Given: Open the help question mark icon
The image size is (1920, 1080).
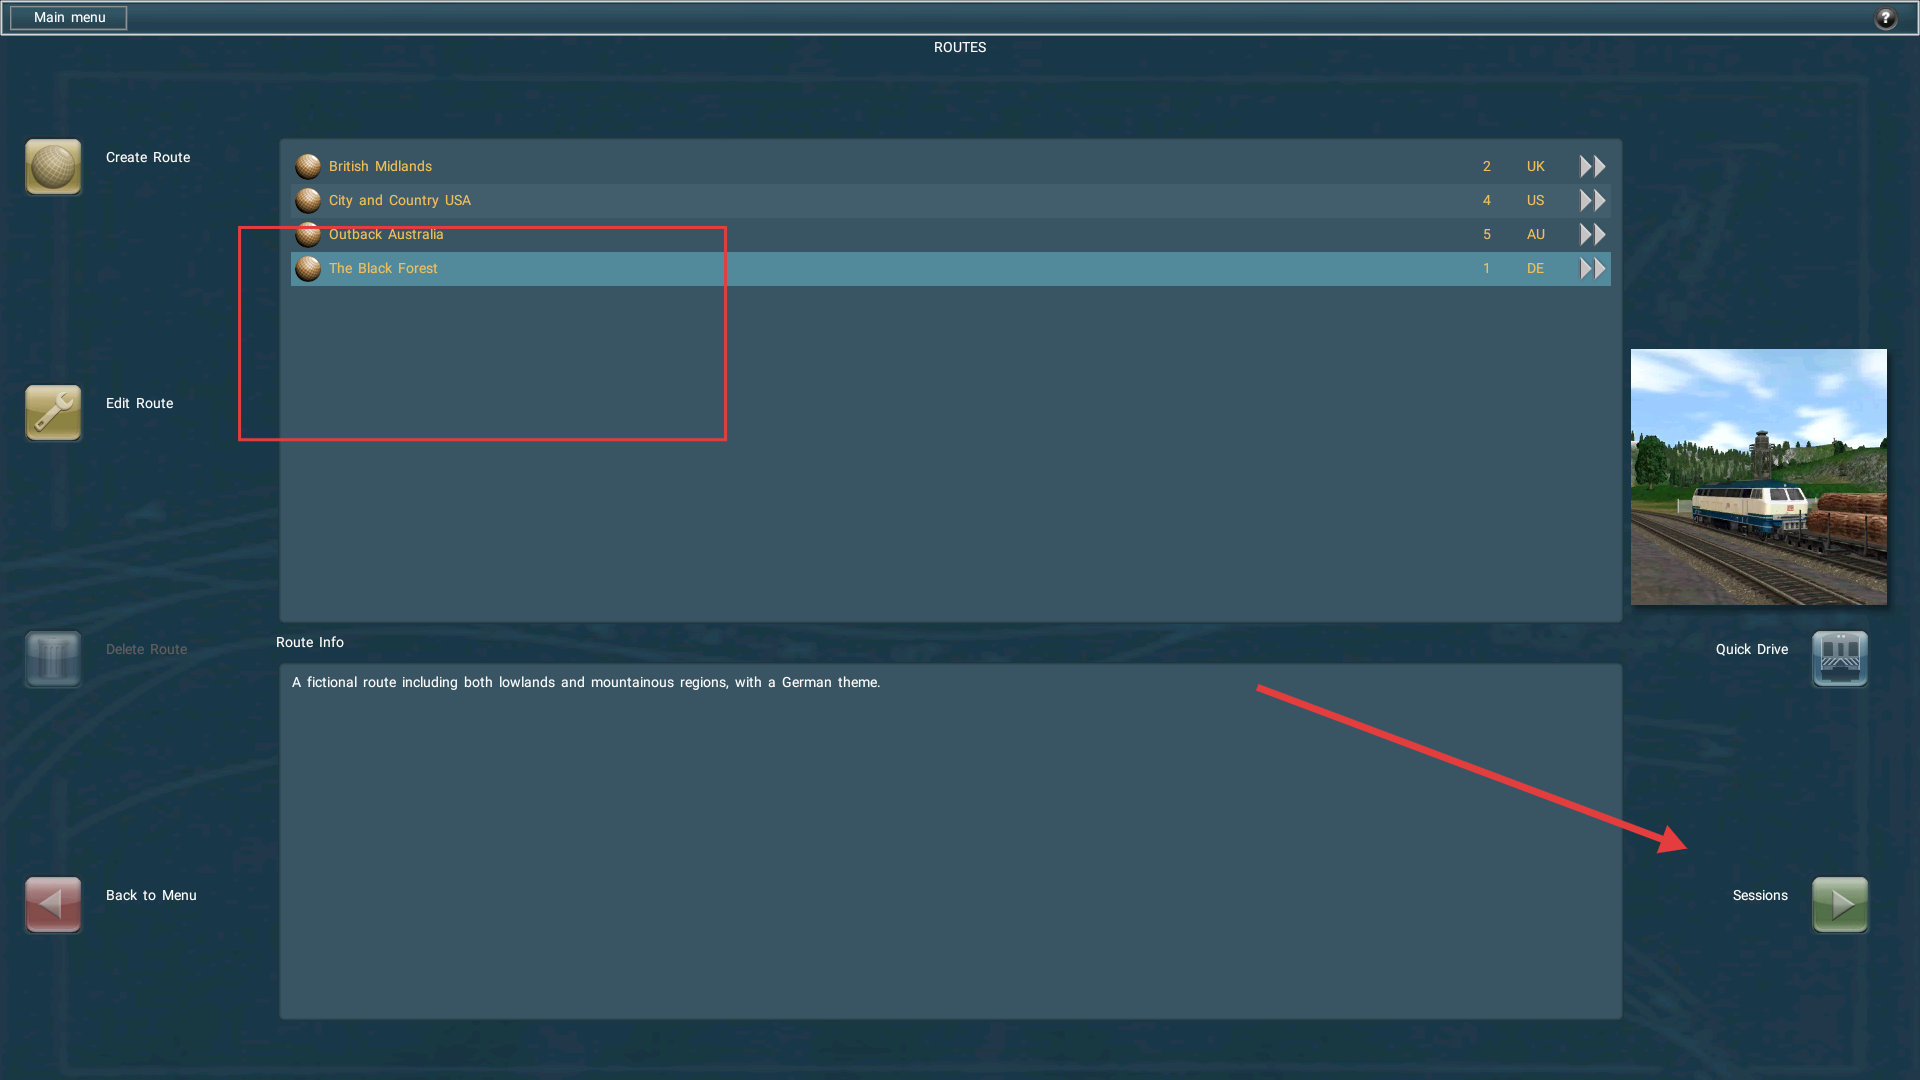Looking at the screenshot, I should click(1885, 18).
